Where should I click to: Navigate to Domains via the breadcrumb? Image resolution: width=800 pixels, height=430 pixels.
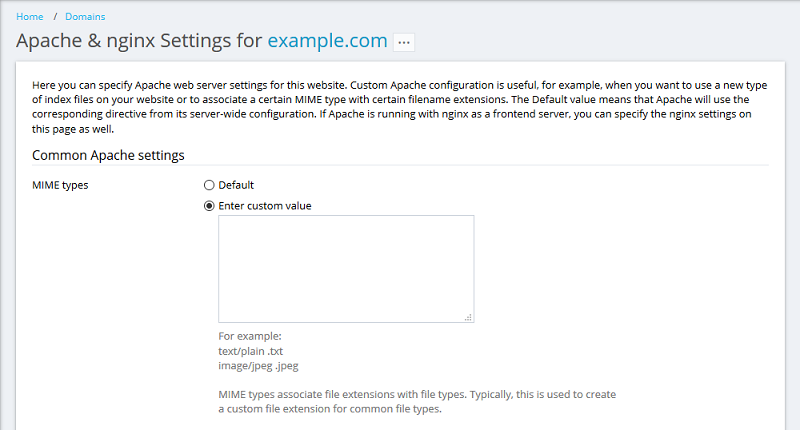[x=86, y=17]
